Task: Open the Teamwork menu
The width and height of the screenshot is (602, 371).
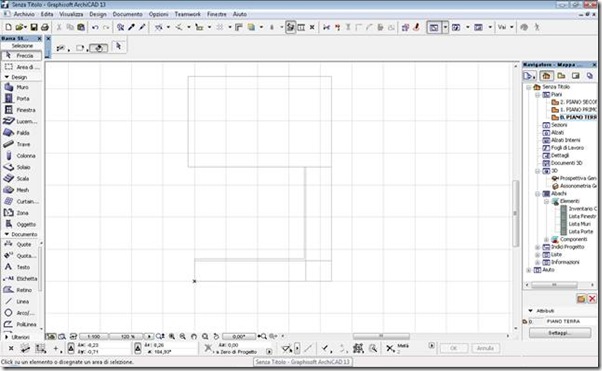Action: 187,14
